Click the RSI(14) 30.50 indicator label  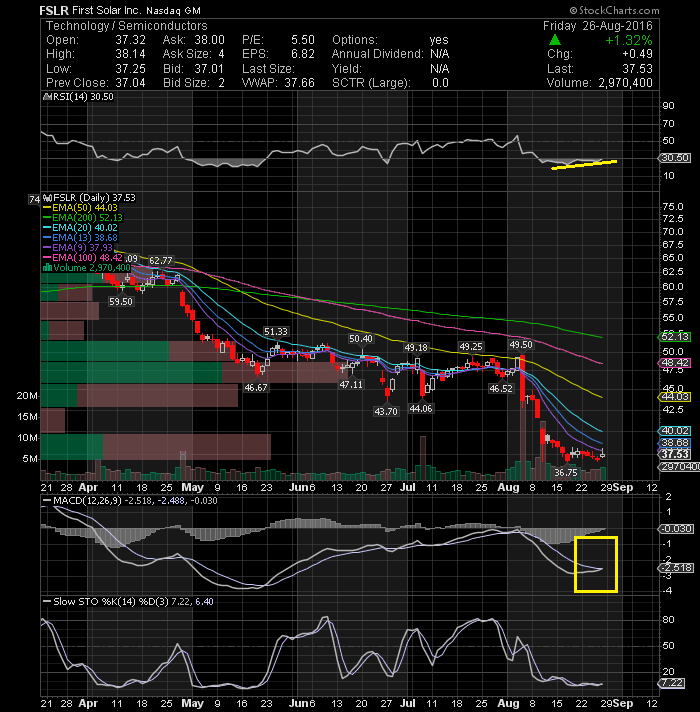tap(84, 97)
